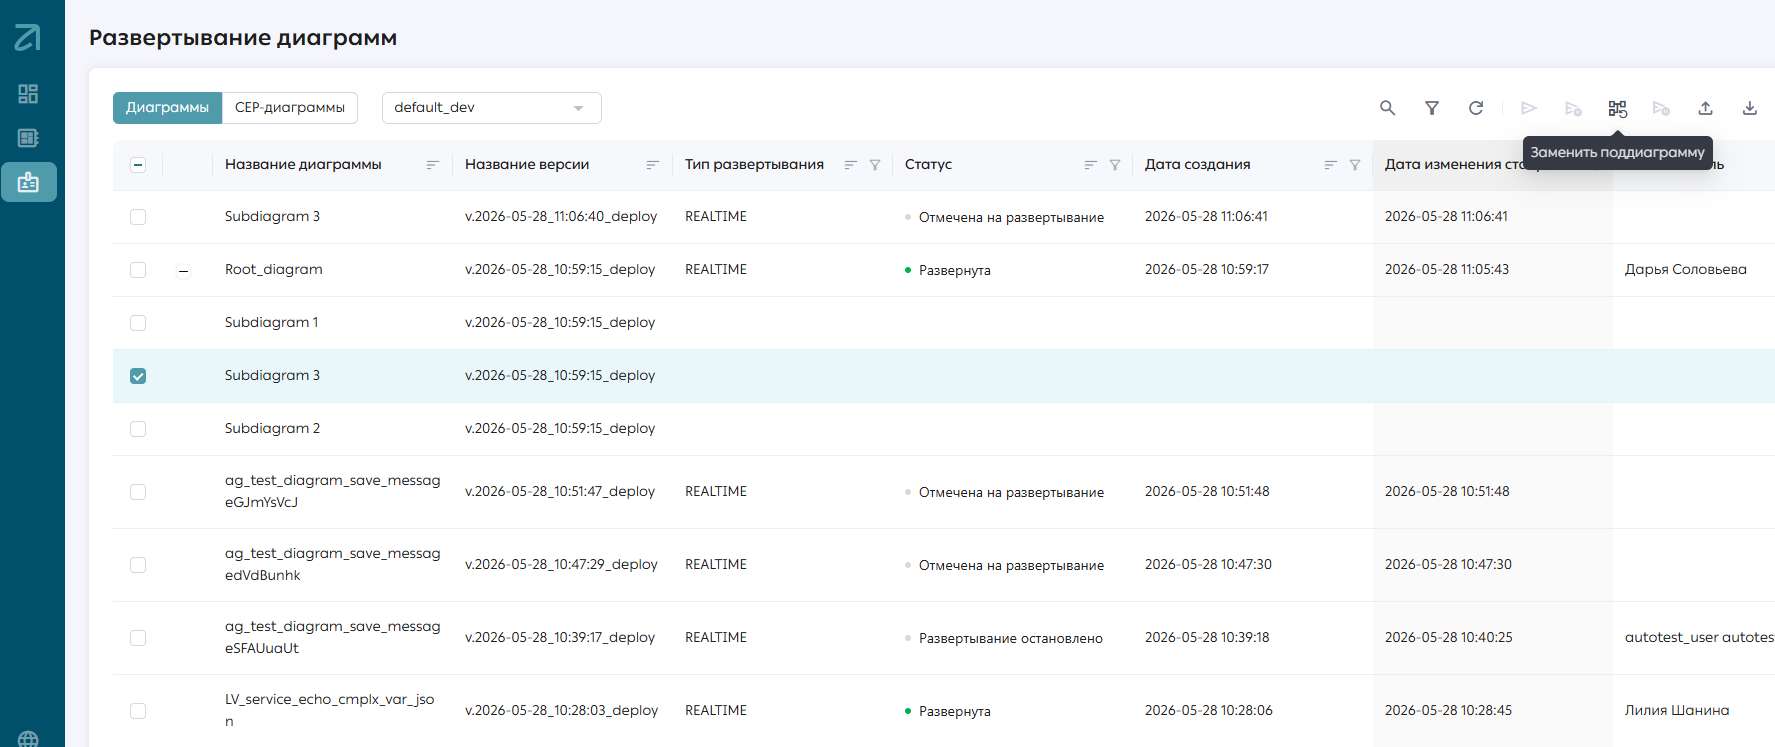This screenshot has width=1775, height=747.
Task: Sort by Дата создания column
Action: pyautogui.click(x=1330, y=165)
